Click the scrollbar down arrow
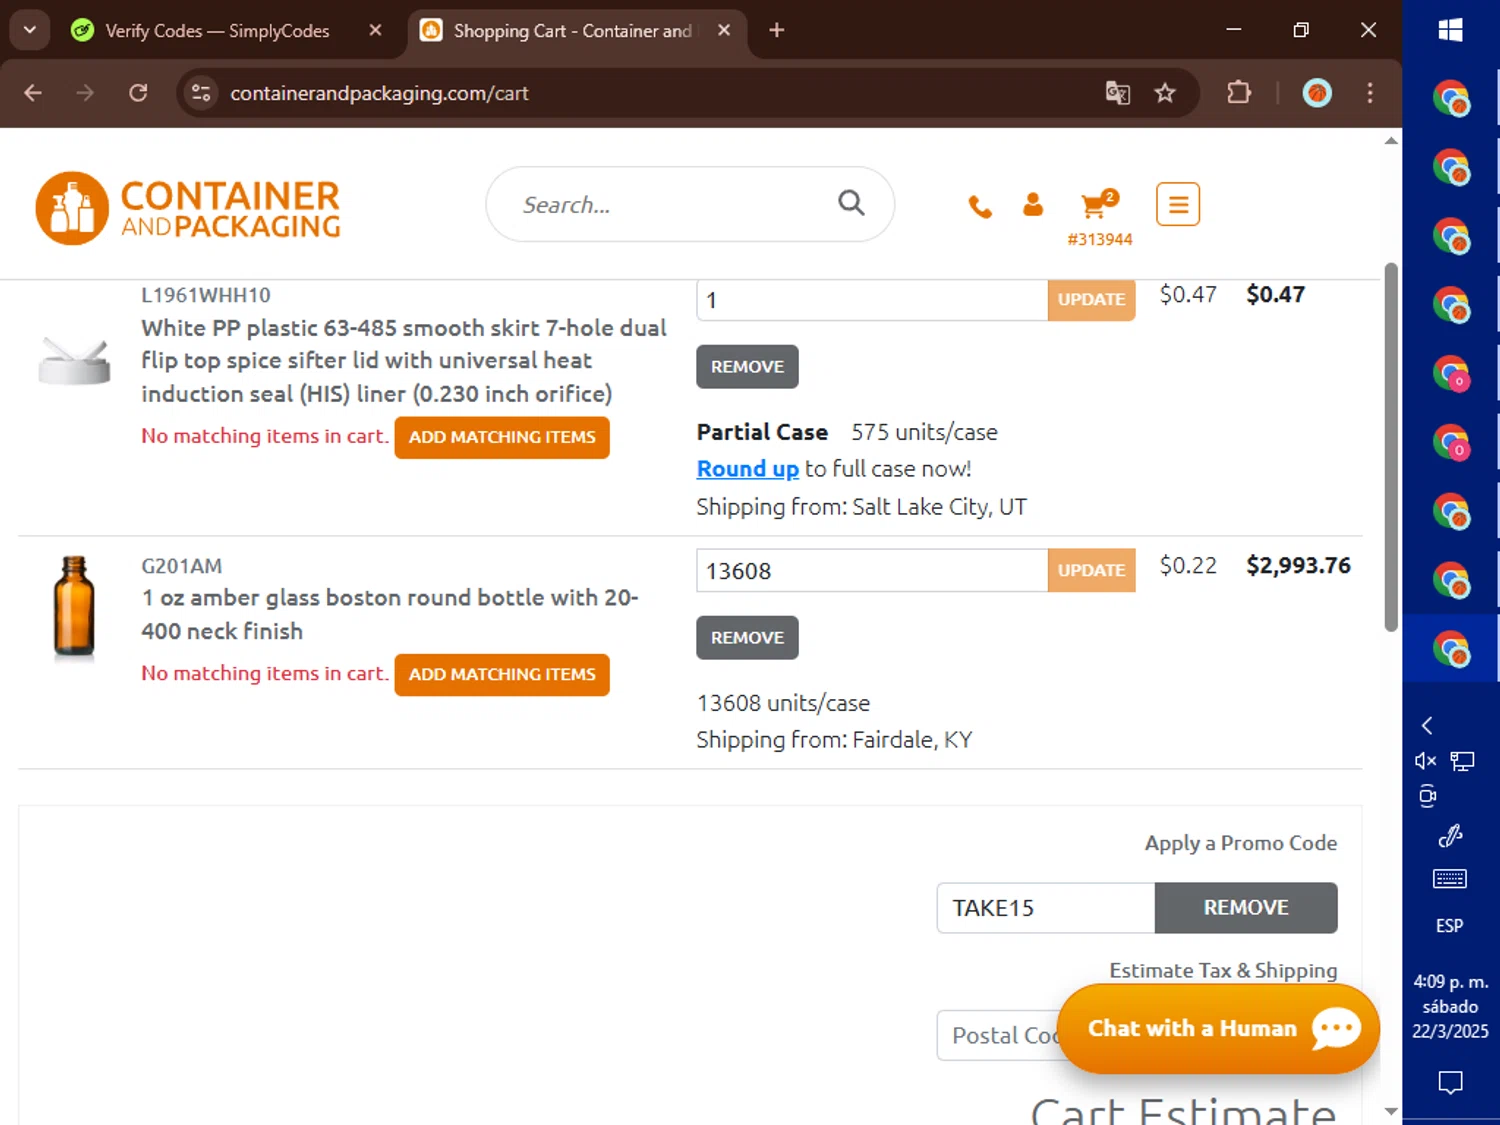The image size is (1500, 1125). coord(1391,1111)
